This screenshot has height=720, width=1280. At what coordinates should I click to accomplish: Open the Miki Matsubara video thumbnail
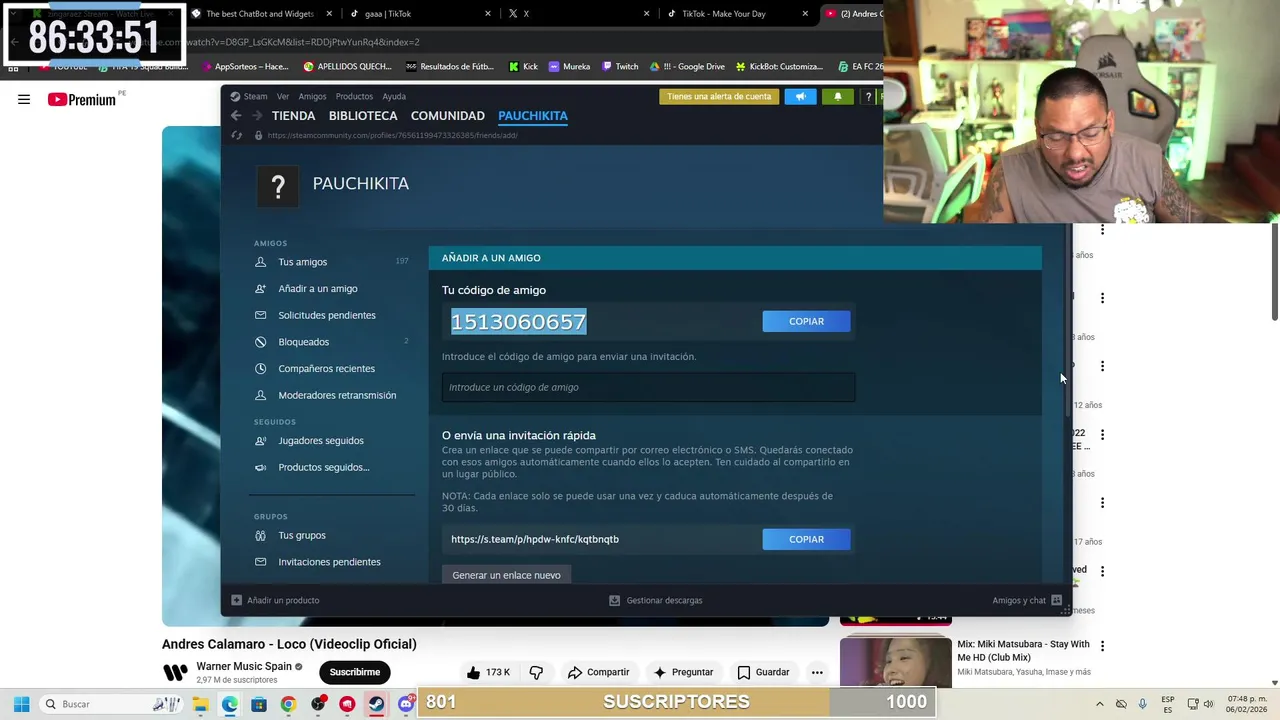tap(895, 660)
